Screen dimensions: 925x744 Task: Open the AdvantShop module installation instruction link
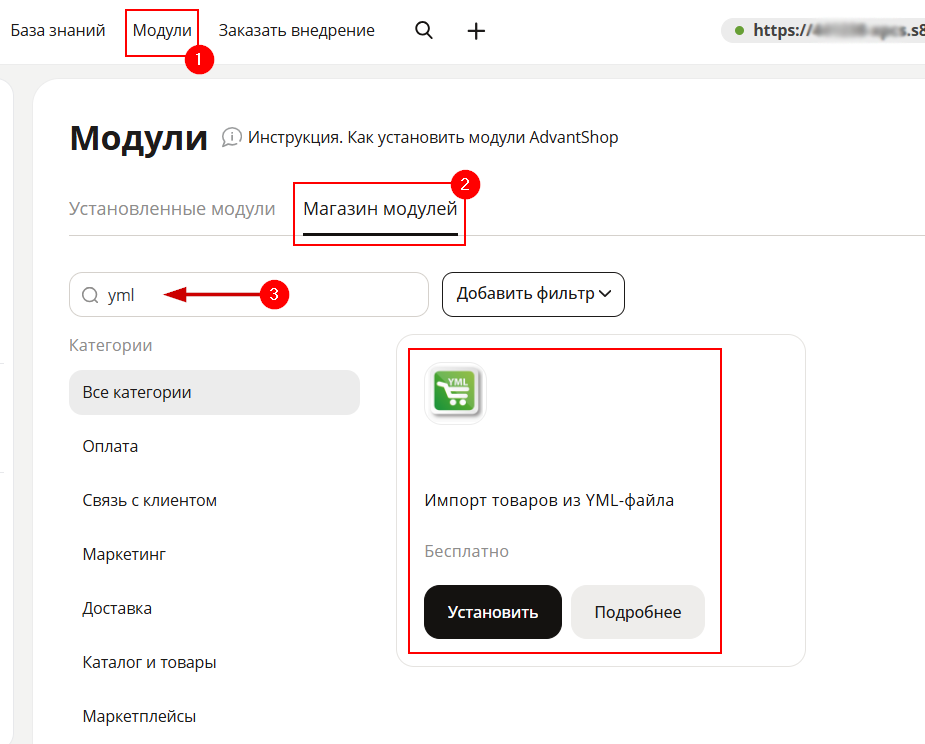click(x=433, y=137)
